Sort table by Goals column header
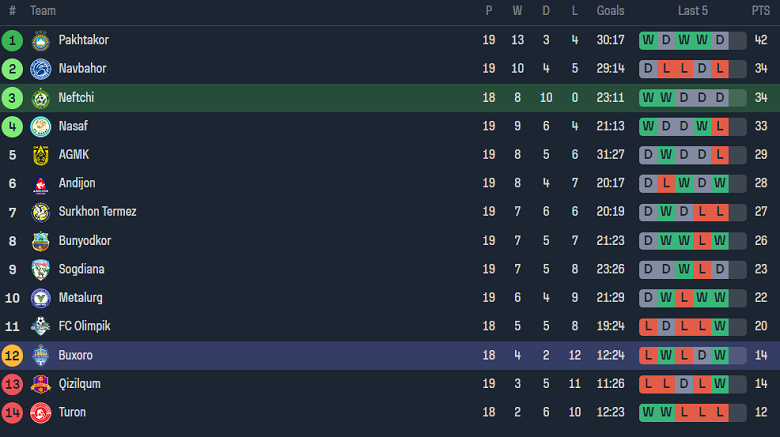 point(610,11)
